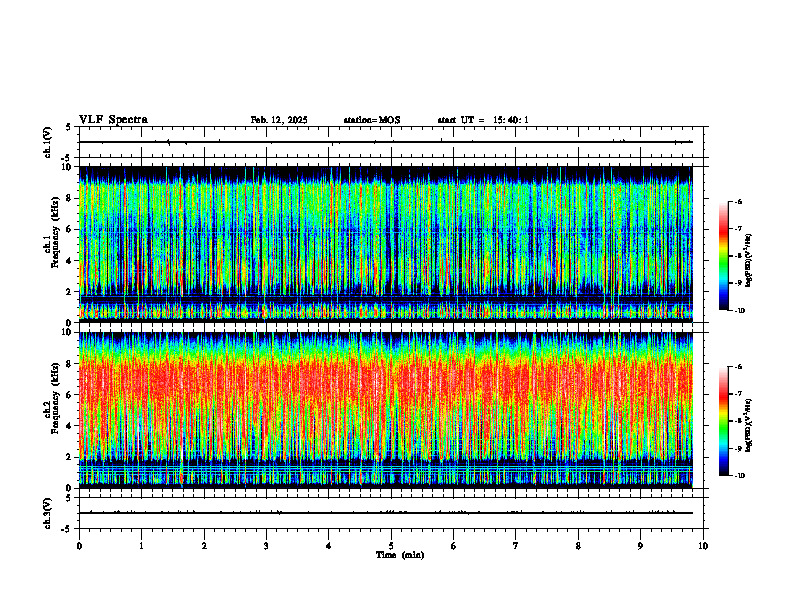This screenshot has width=792, height=612.
Task: Click the "-6" label on ch.1 color scale
Action: (x=738, y=202)
